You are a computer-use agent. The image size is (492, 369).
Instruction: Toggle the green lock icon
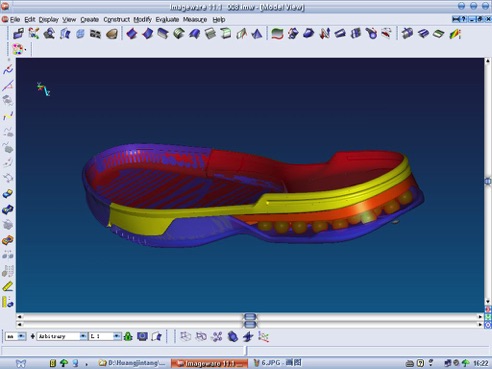click(128, 336)
